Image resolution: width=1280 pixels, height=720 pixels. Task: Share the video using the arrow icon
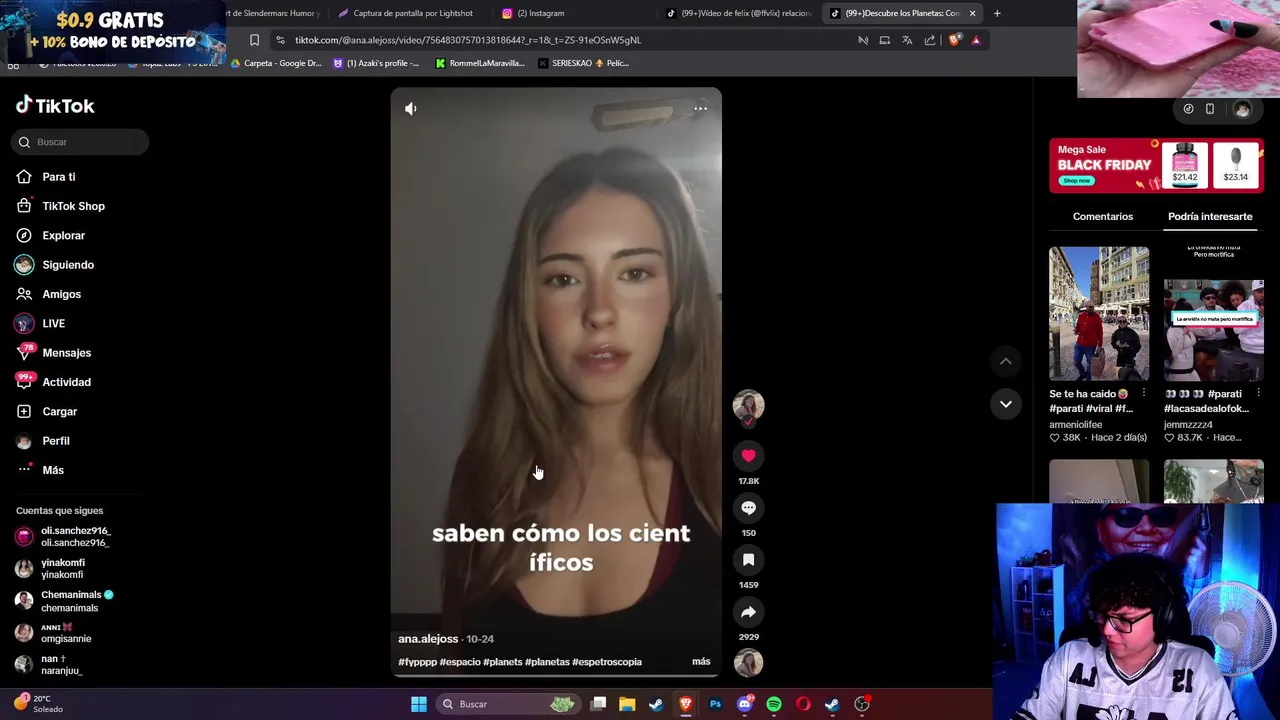(748, 611)
